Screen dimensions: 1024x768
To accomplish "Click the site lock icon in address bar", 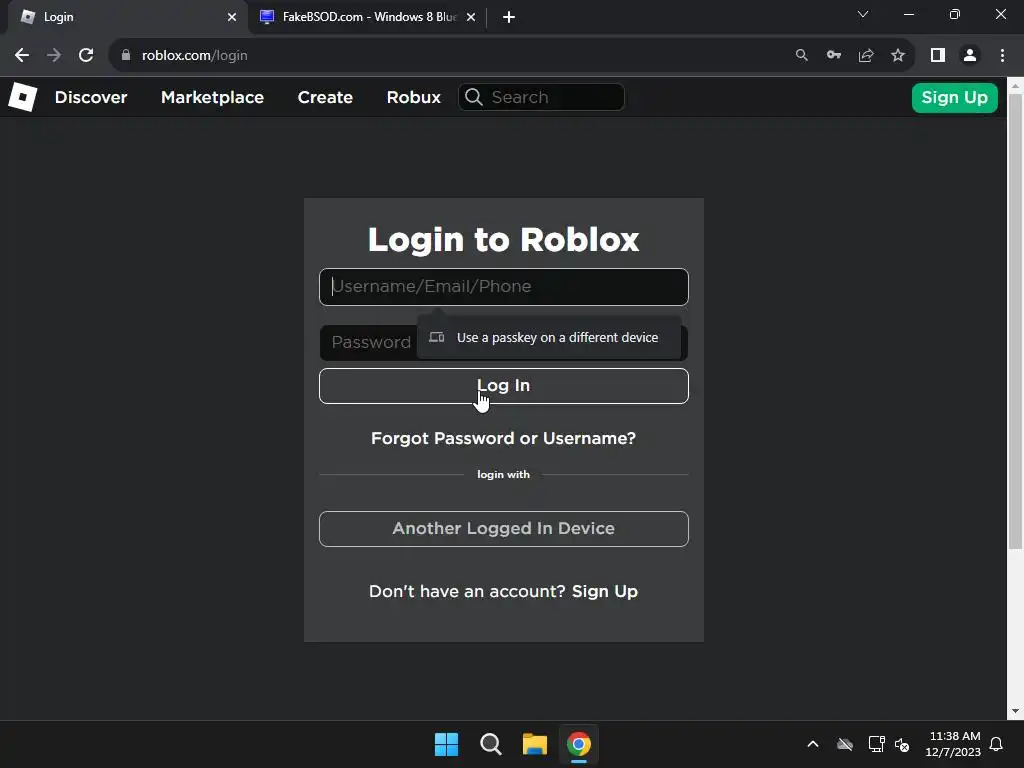I will pyautogui.click(x=126, y=56).
